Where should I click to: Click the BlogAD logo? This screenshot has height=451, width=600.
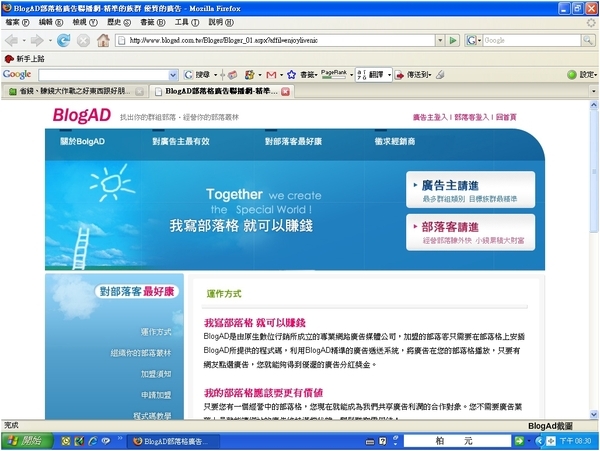tap(82, 115)
